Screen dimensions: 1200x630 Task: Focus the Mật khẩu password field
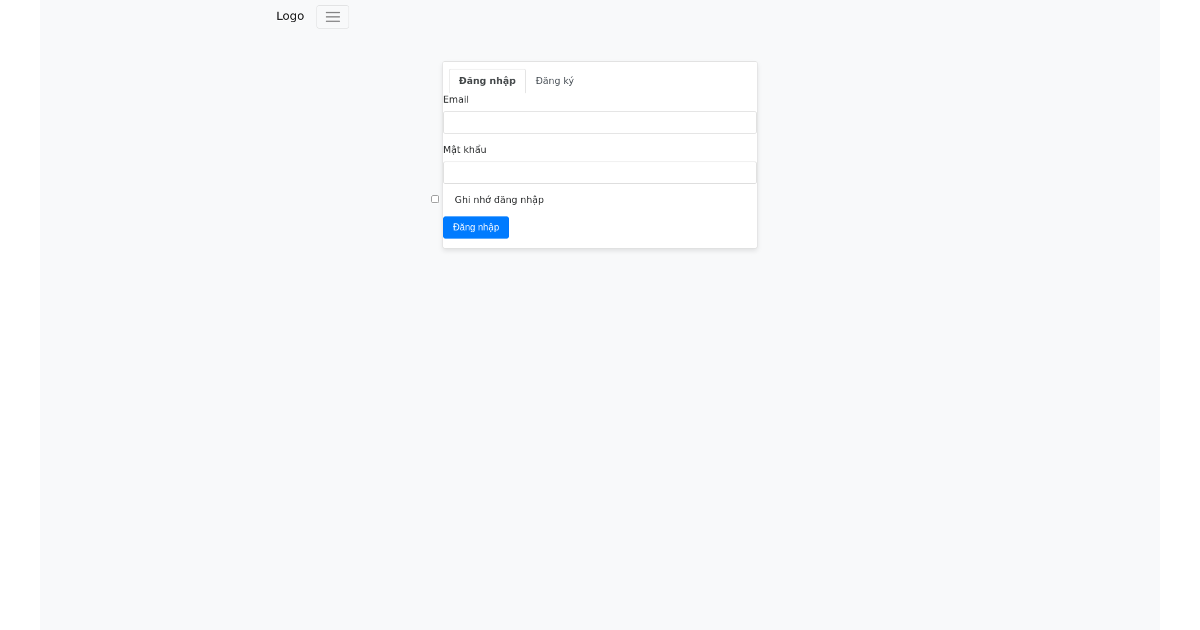599,171
